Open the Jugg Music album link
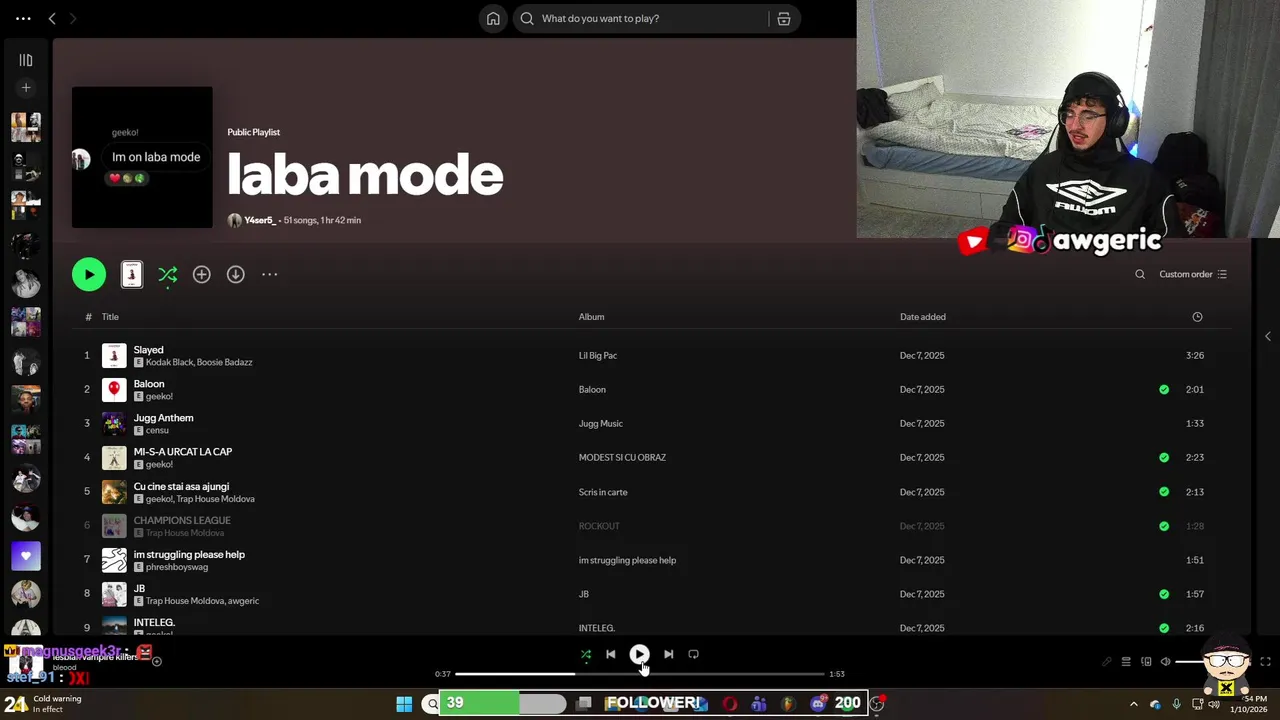 tap(600, 424)
